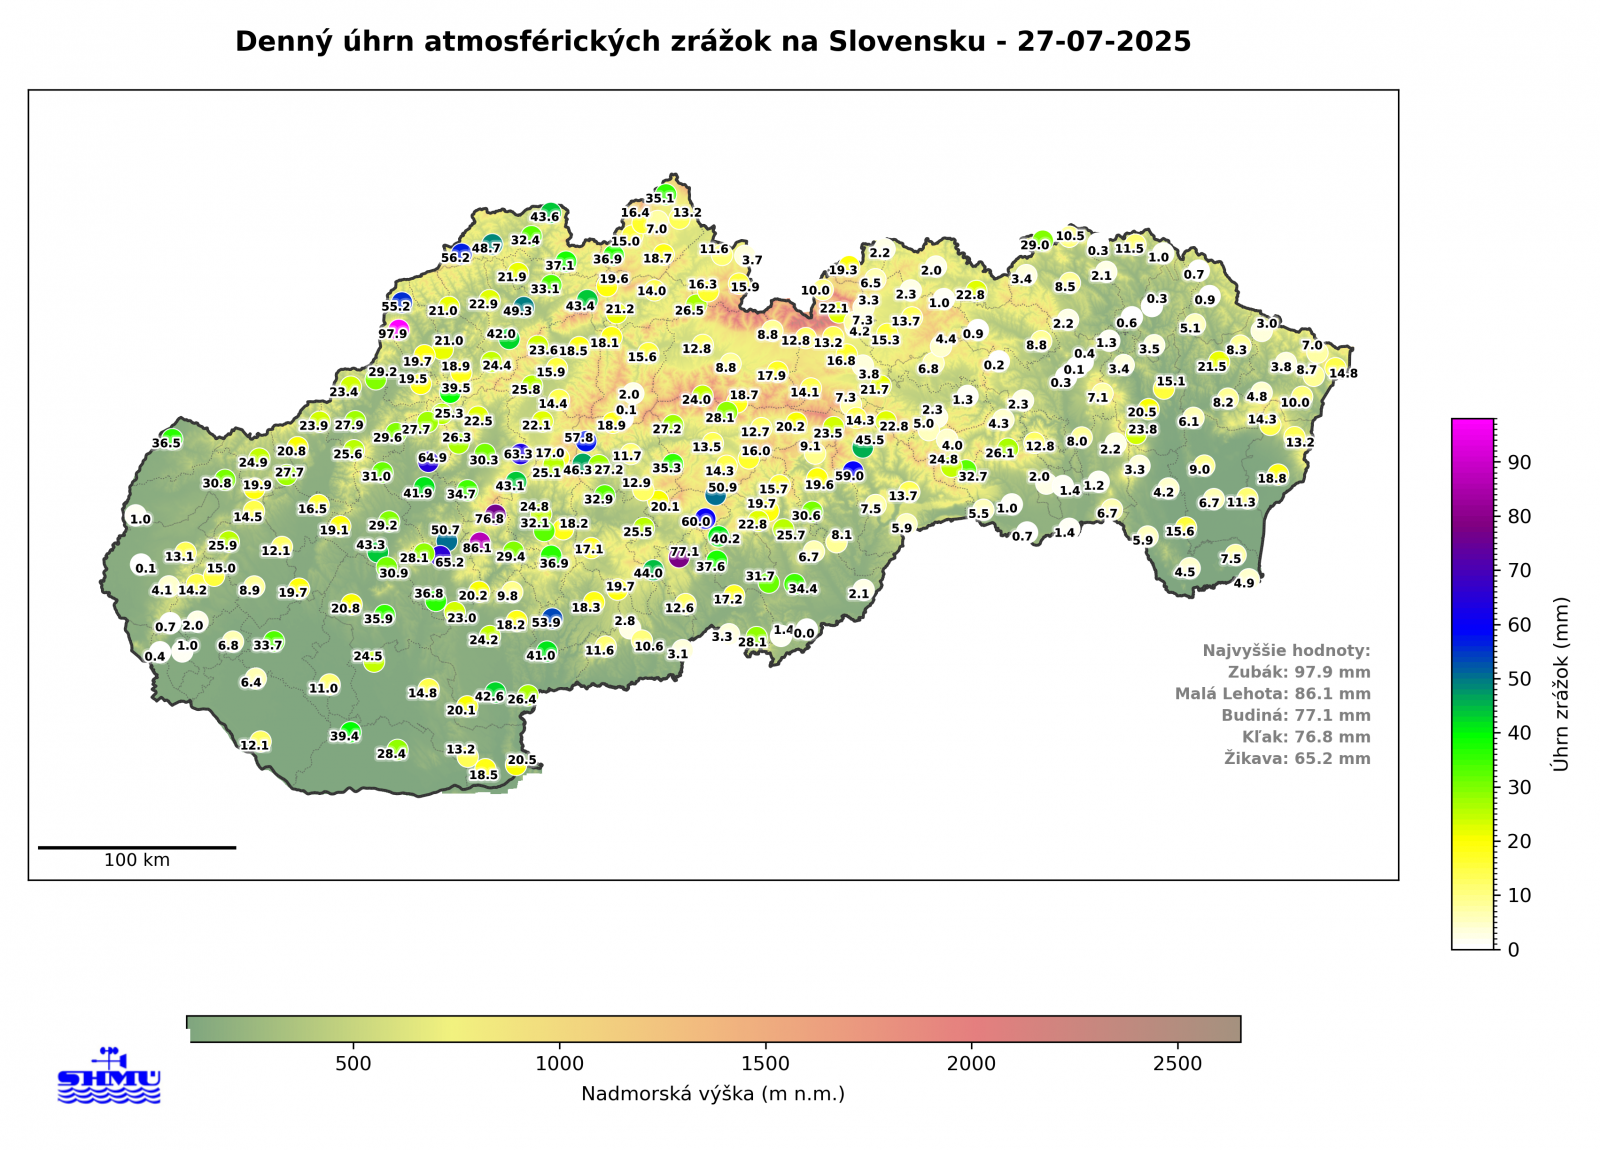1600x1150 pixels.
Task: Click the 4.9 mm southeastern station marker
Action: click(x=1248, y=578)
